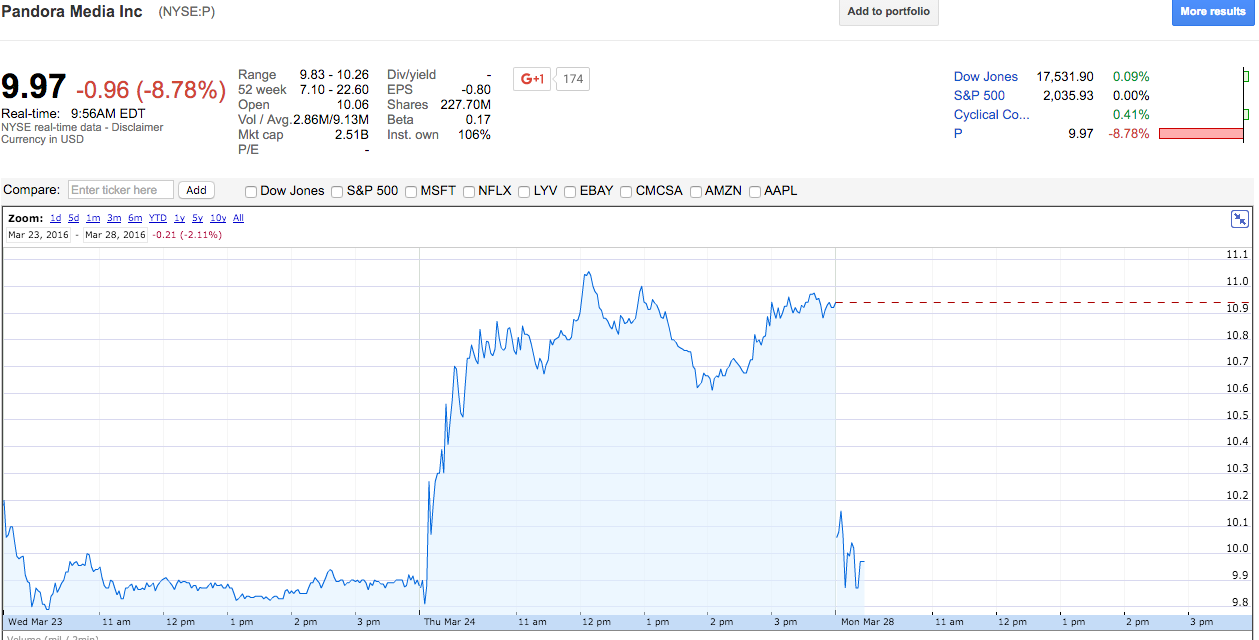Set chart zoom to 1d

56,218
